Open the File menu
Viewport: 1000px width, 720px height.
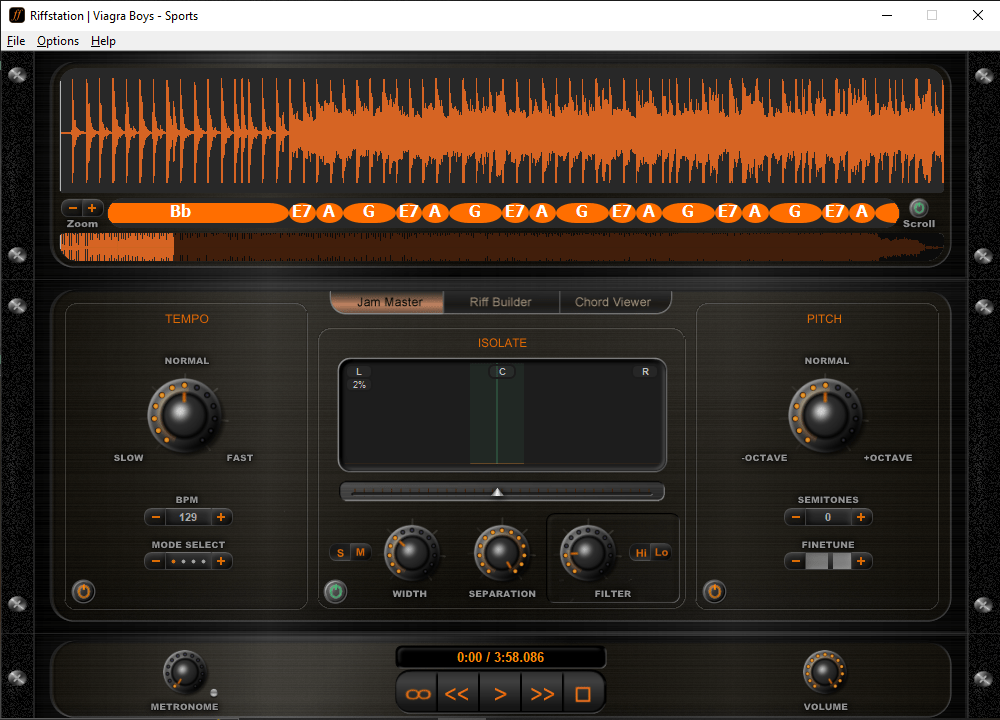[x=16, y=41]
